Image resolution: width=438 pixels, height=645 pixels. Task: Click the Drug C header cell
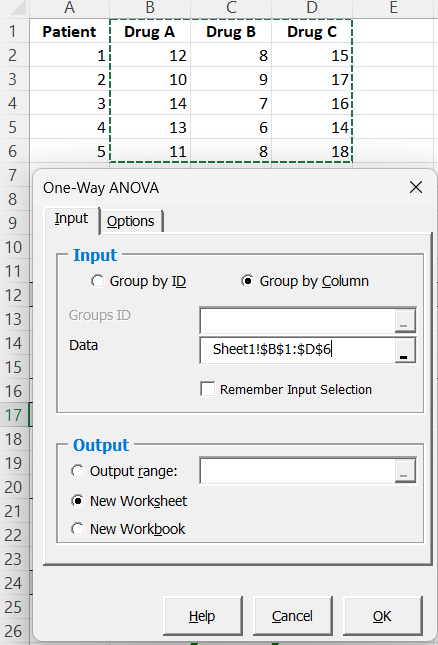(x=312, y=31)
